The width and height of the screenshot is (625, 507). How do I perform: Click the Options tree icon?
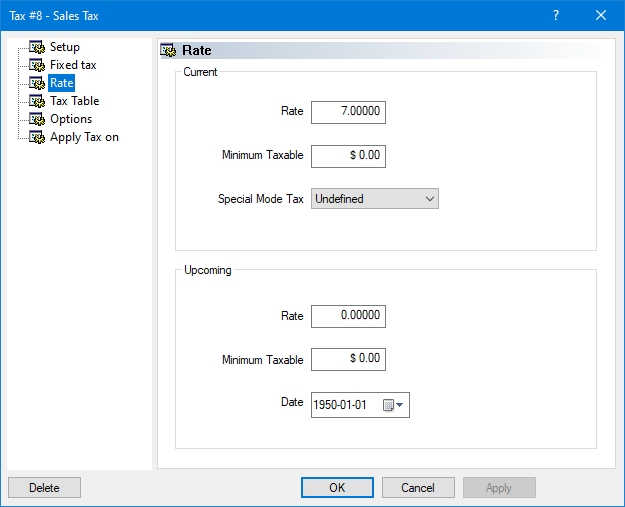pyautogui.click(x=37, y=119)
